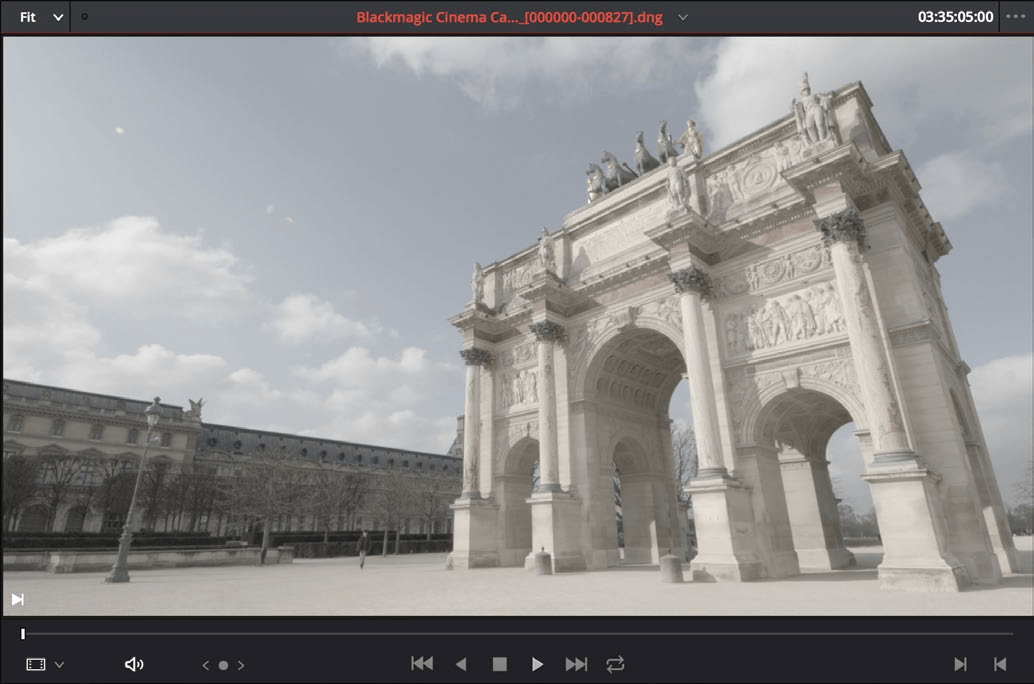This screenshot has width=1034, height=684.
Task: Step forward with the right jog arrow
Action: [241, 665]
